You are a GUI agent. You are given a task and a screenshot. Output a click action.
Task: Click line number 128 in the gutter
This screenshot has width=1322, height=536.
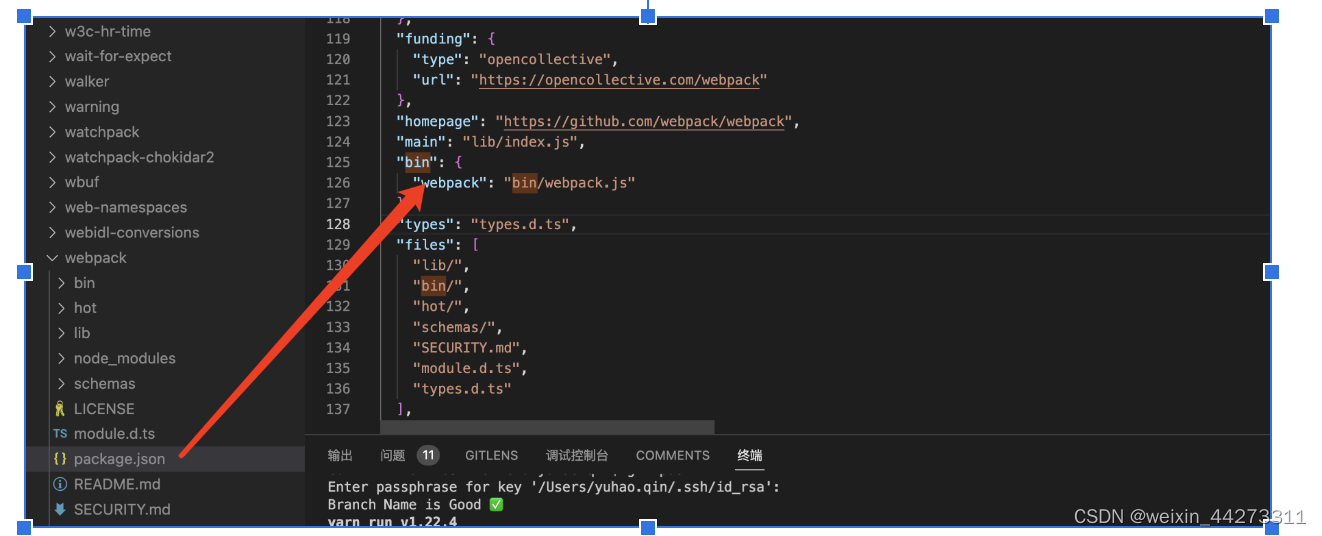coord(338,224)
